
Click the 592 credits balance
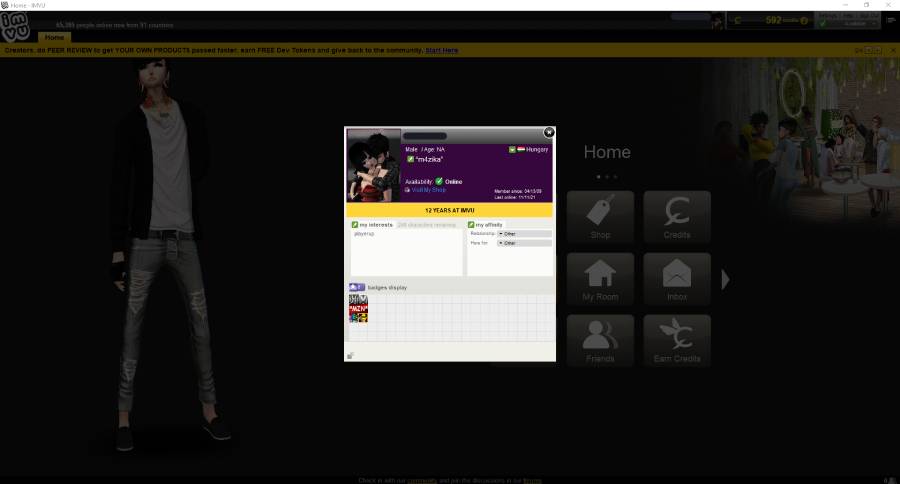[x=773, y=20]
